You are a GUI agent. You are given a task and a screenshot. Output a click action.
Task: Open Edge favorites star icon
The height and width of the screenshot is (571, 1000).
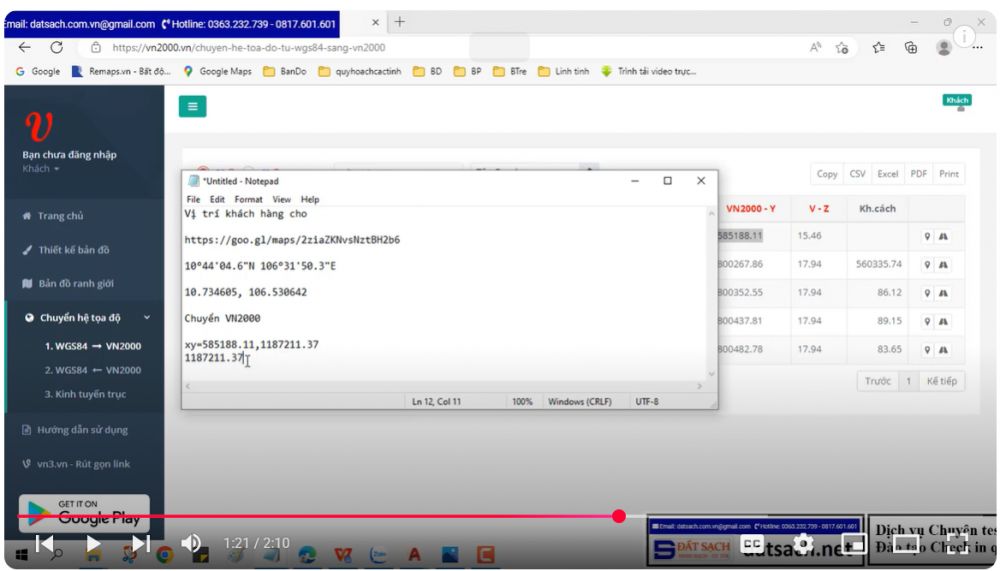(876, 47)
